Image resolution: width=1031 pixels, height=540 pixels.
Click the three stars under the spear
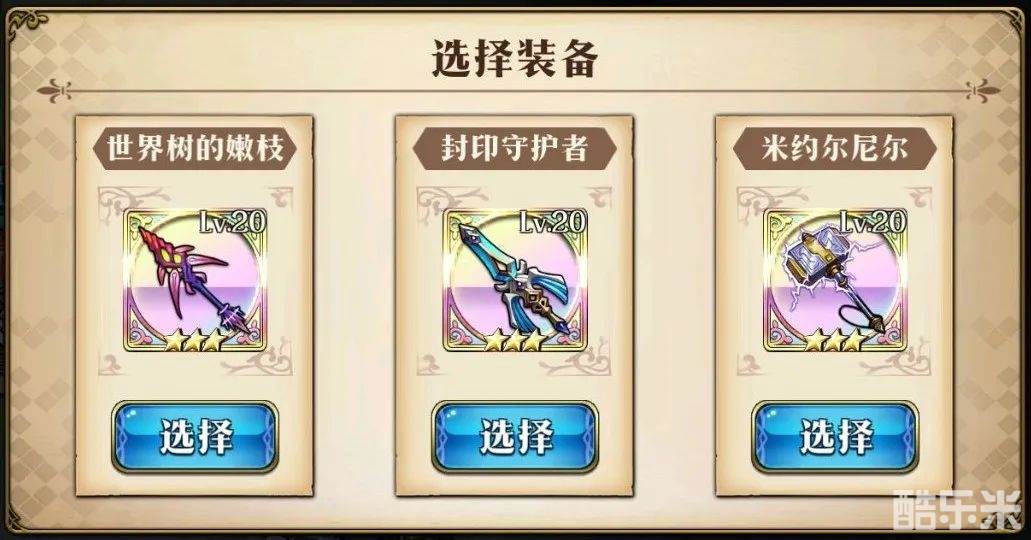(195, 341)
